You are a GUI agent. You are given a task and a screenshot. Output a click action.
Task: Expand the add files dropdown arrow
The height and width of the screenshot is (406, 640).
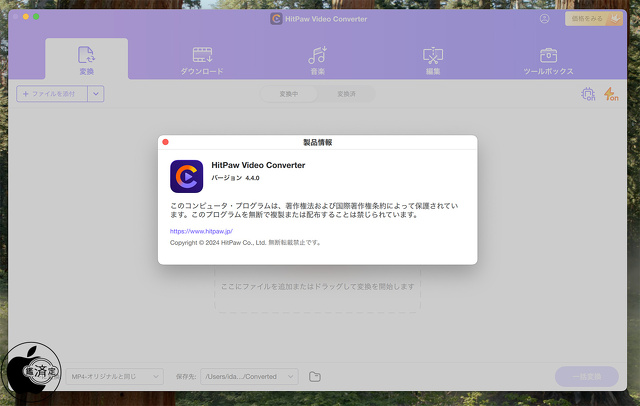pos(96,94)
